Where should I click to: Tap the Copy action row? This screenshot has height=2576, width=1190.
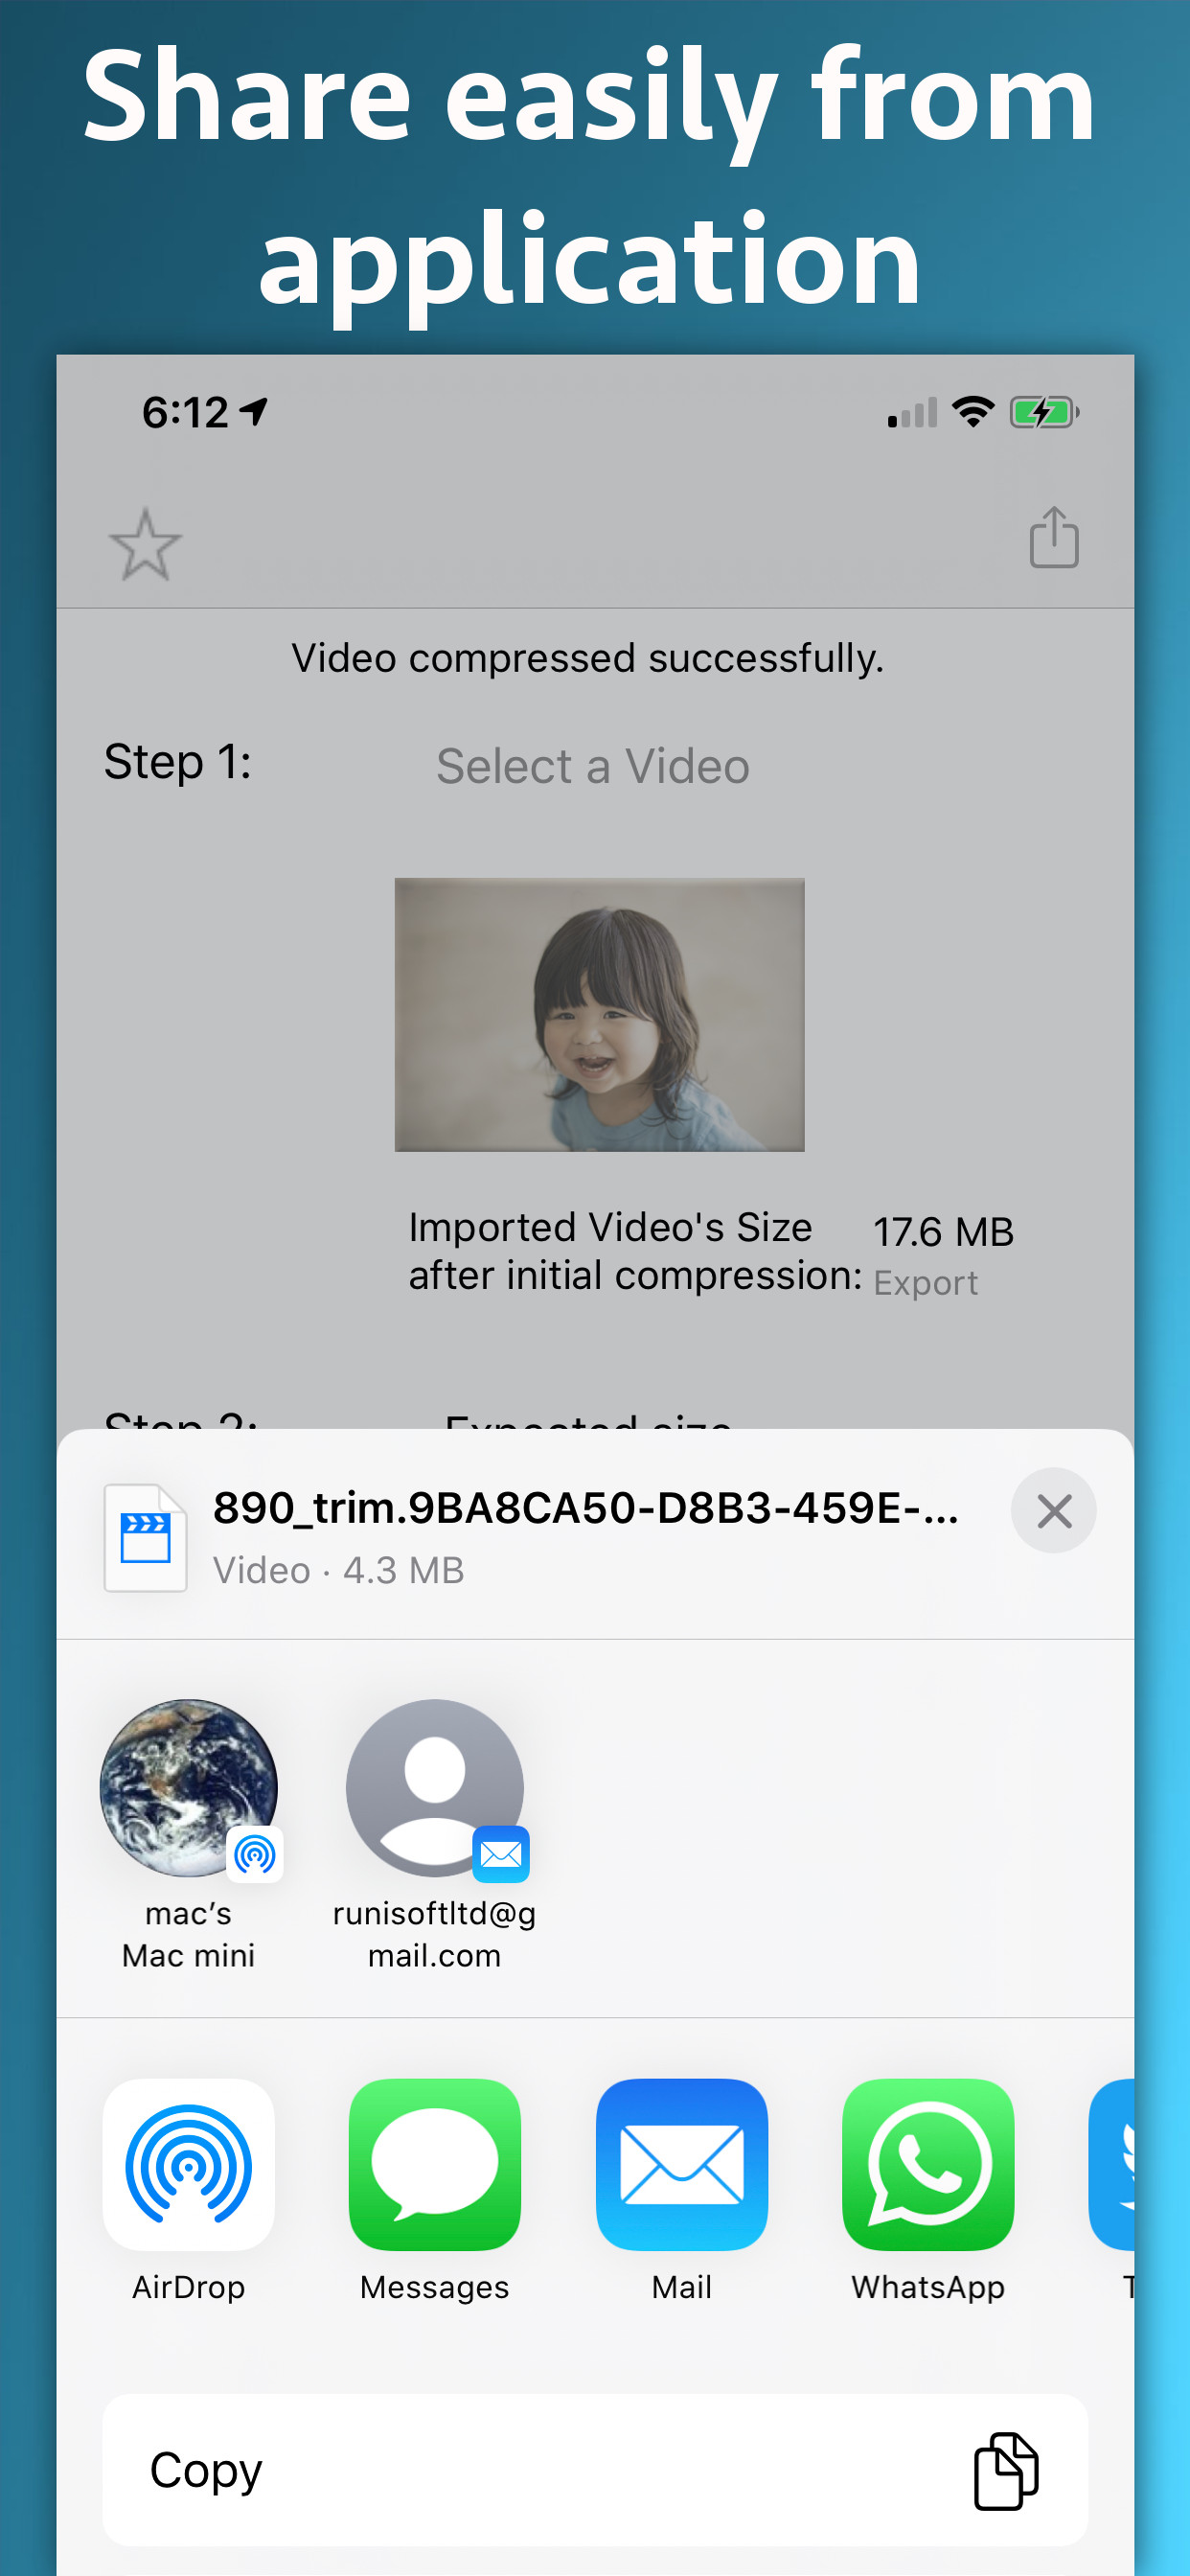[x=595, y=2470]
